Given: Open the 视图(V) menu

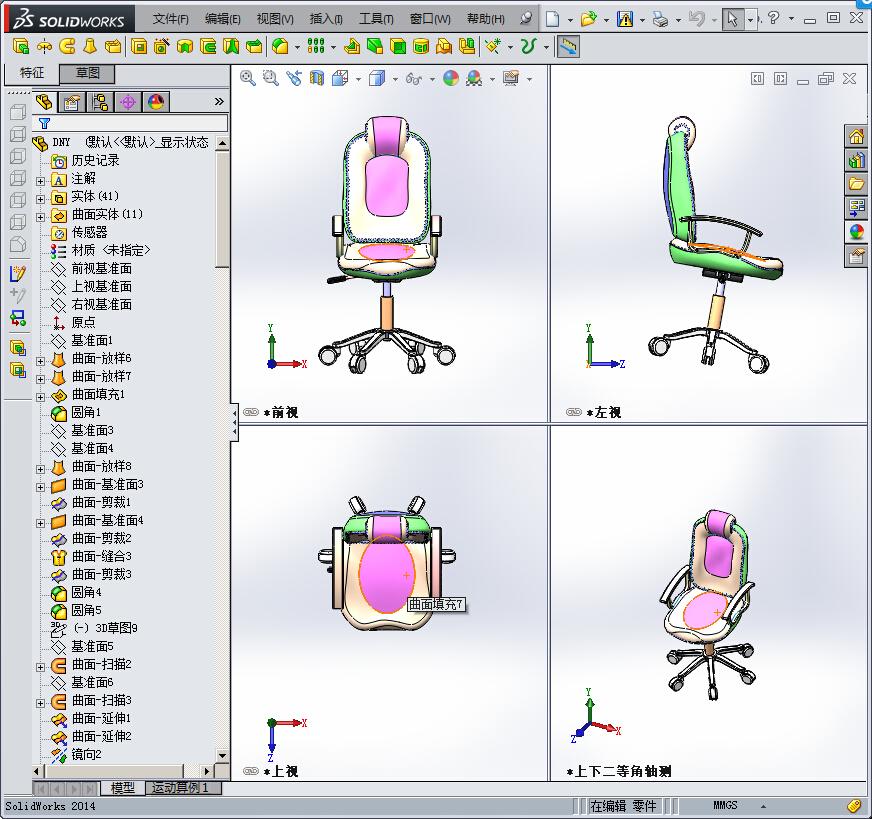Looking at the screenshot, I should coord(275,19).
